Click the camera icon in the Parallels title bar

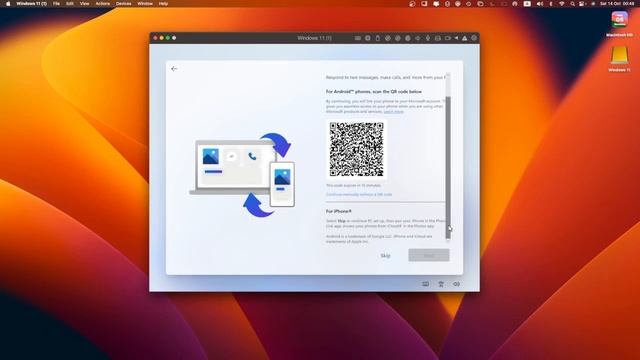(448, 38)
